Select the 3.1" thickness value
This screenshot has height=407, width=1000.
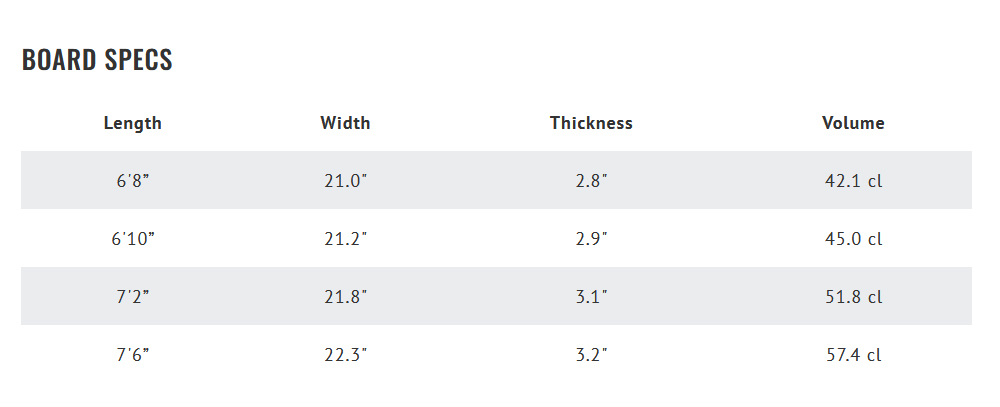[591, 297]
